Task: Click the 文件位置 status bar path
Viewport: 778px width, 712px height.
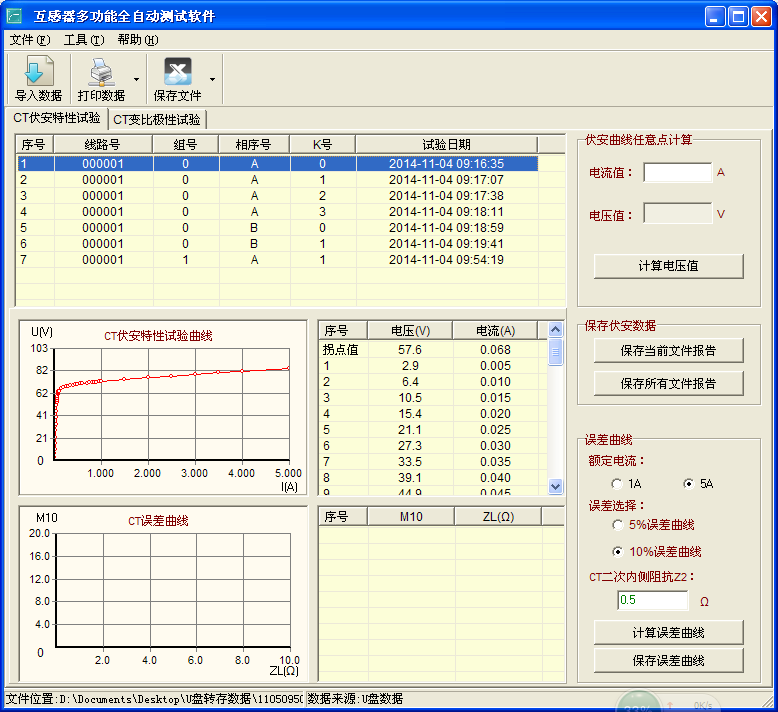Action: pyautogui.click(x=154, y=699)
